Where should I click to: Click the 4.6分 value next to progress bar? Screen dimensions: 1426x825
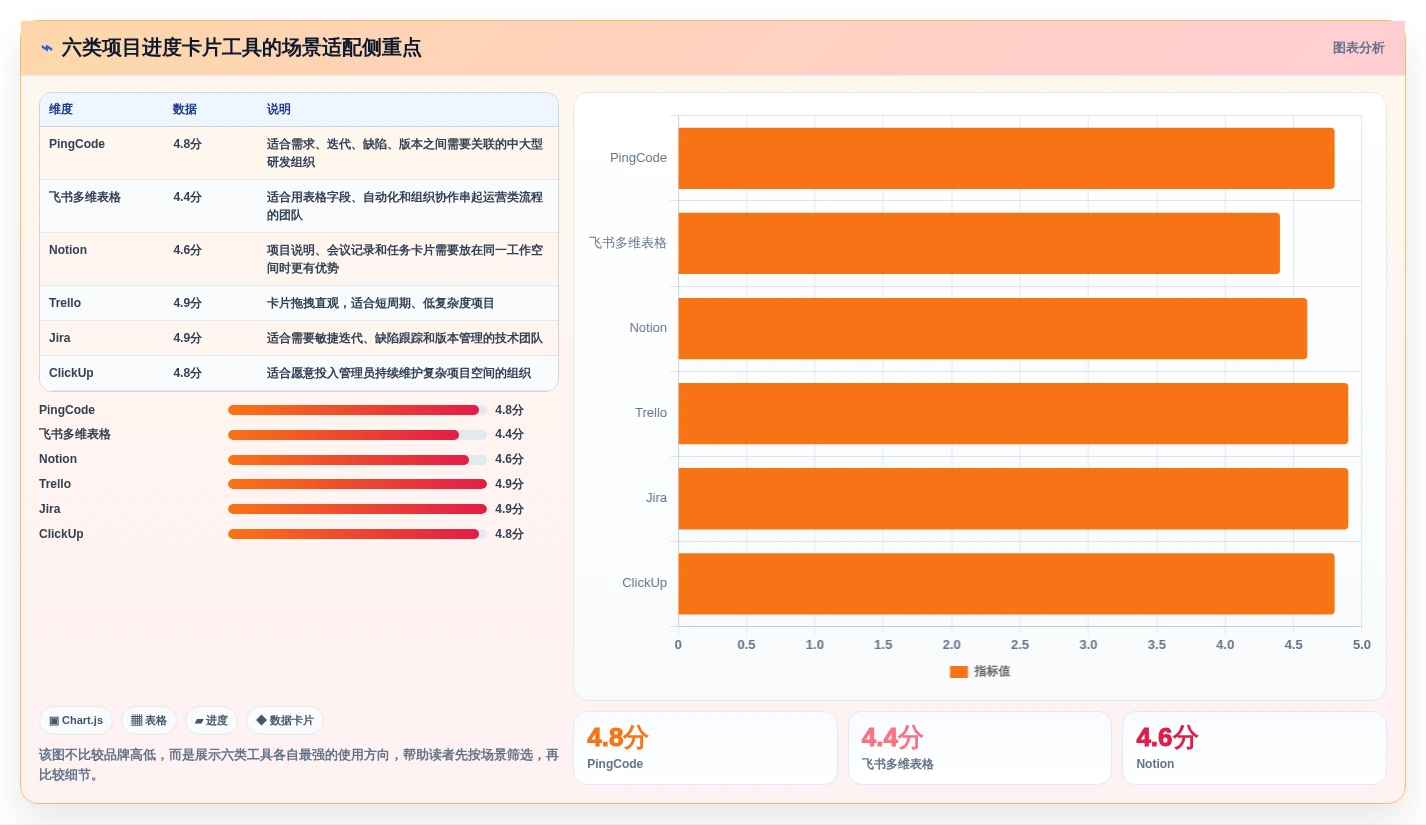click(x=509, y=460)
